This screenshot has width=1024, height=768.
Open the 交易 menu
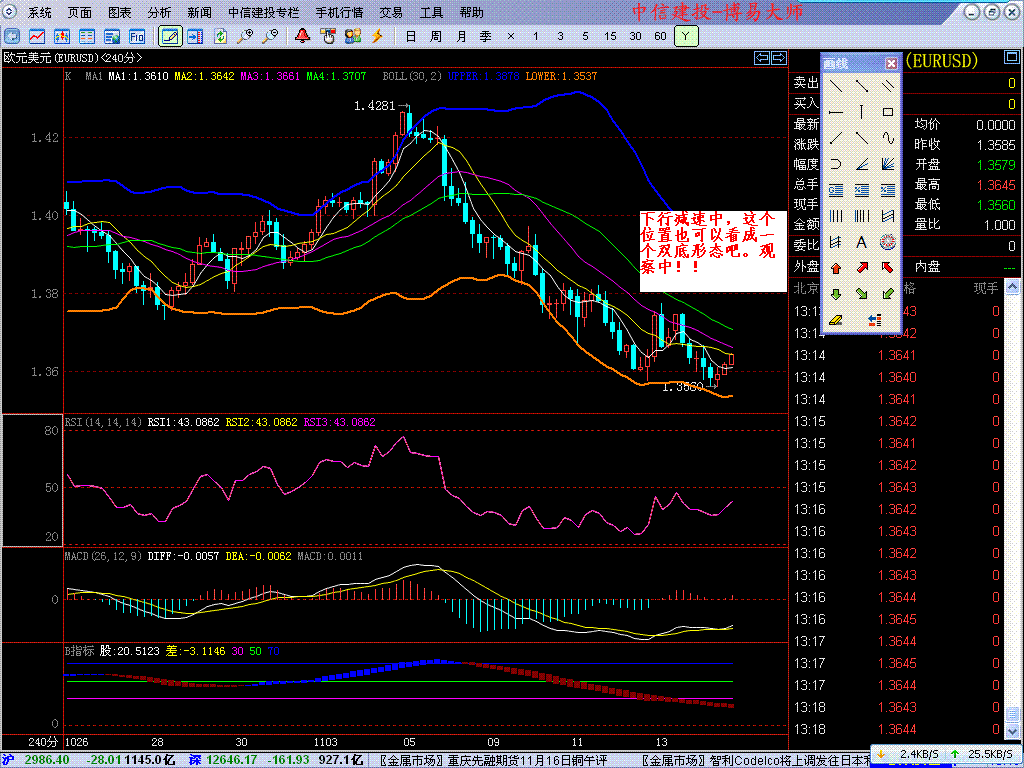point(391,13)
